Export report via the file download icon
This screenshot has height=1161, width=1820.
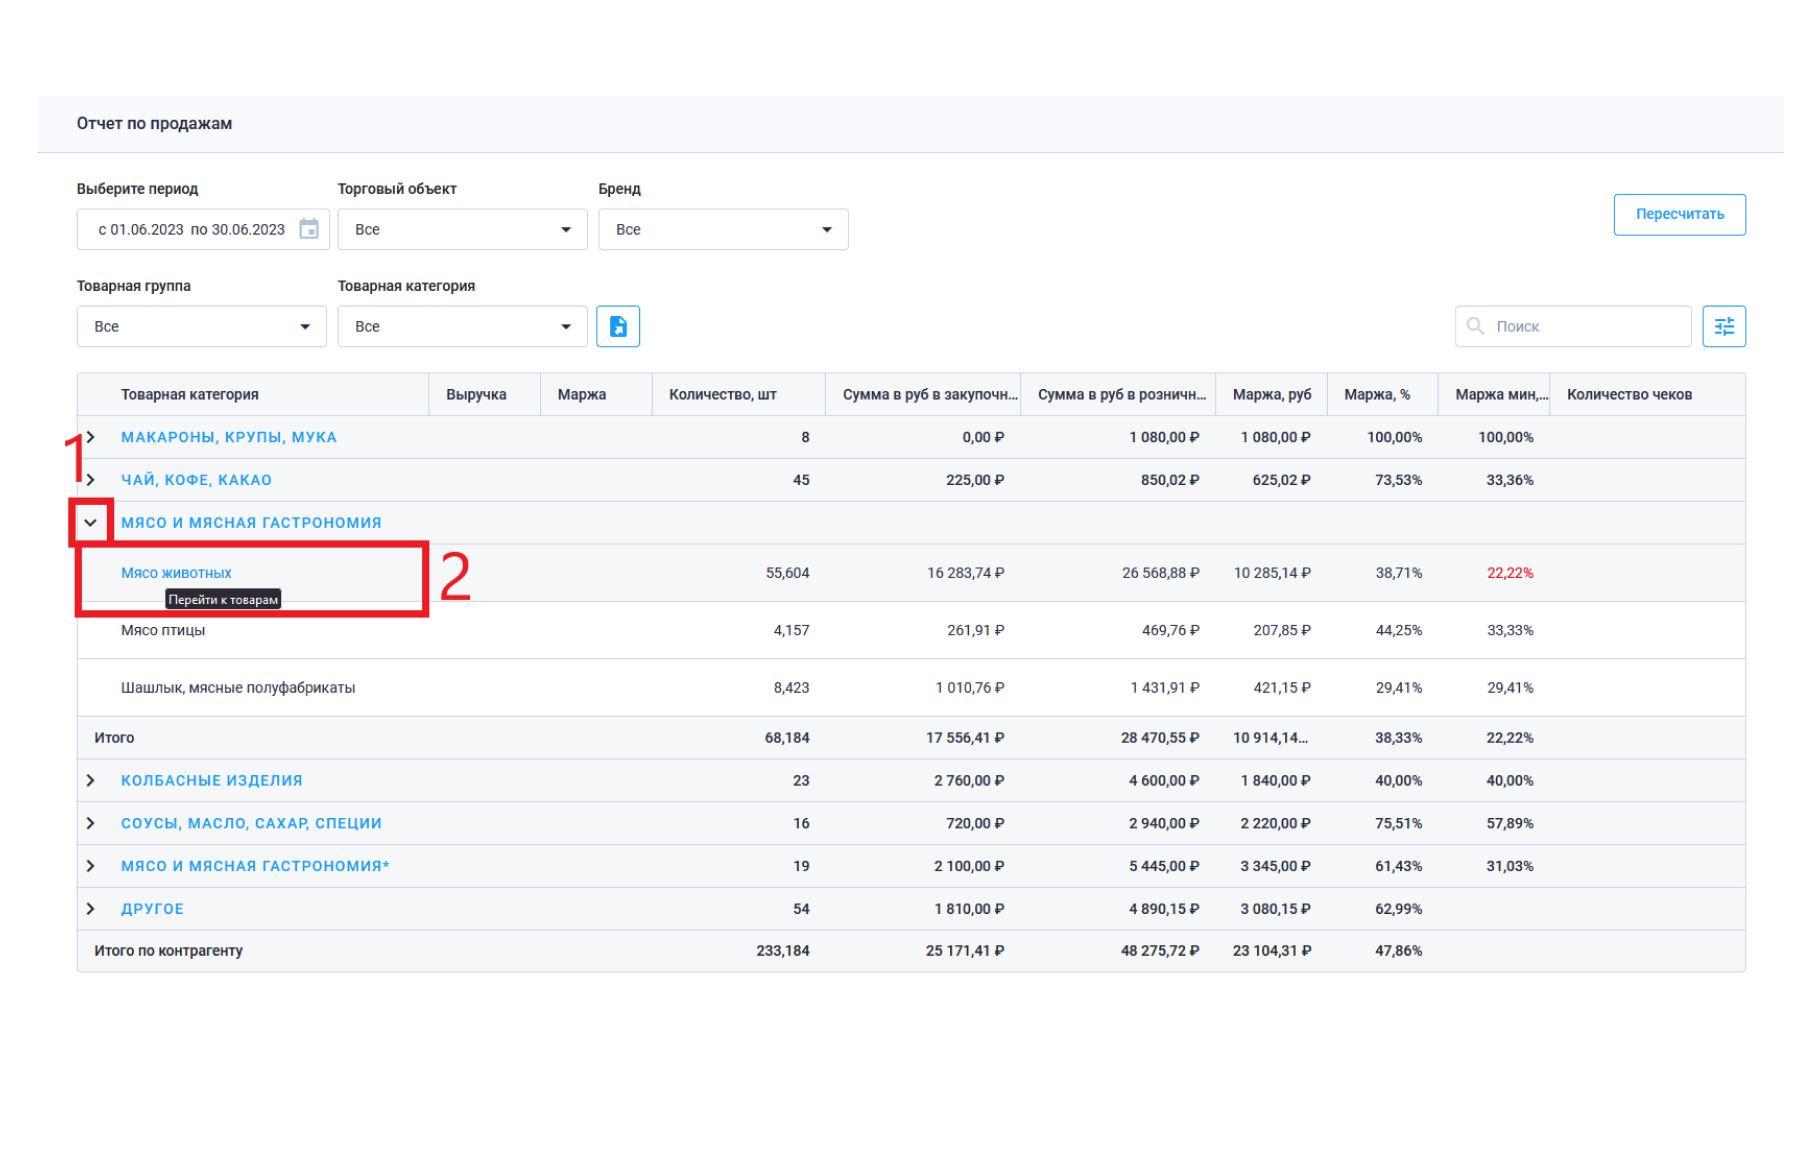618,326
